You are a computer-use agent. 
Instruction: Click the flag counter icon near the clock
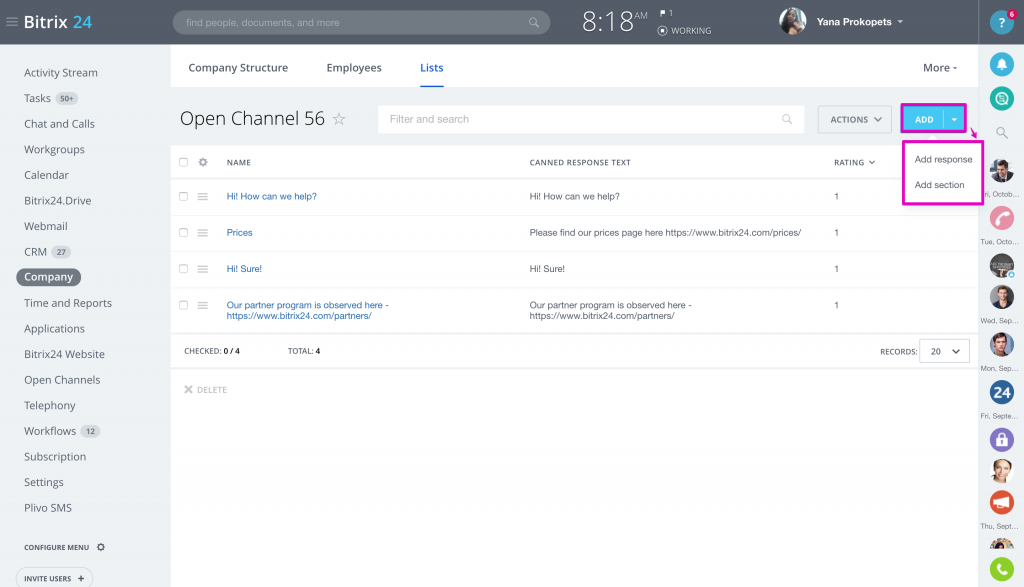click(665, 13)
